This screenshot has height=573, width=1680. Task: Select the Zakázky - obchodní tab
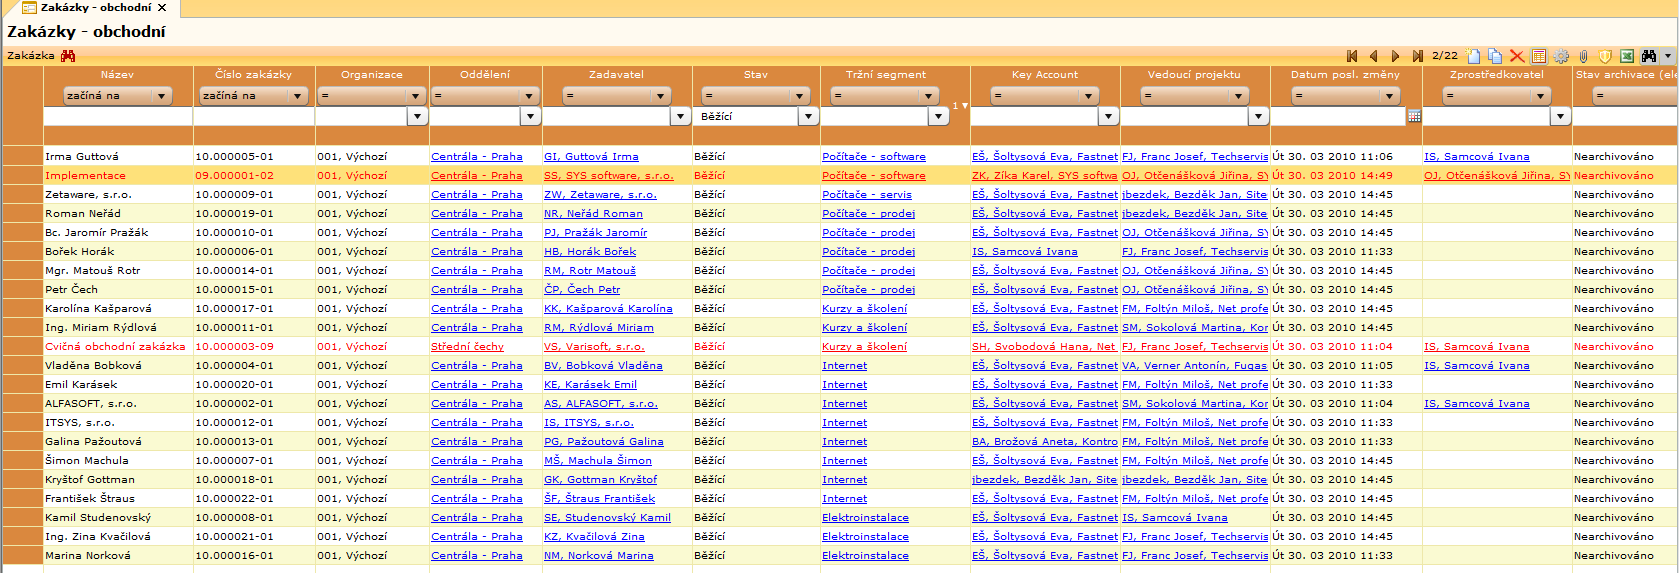tap(95, 8)
